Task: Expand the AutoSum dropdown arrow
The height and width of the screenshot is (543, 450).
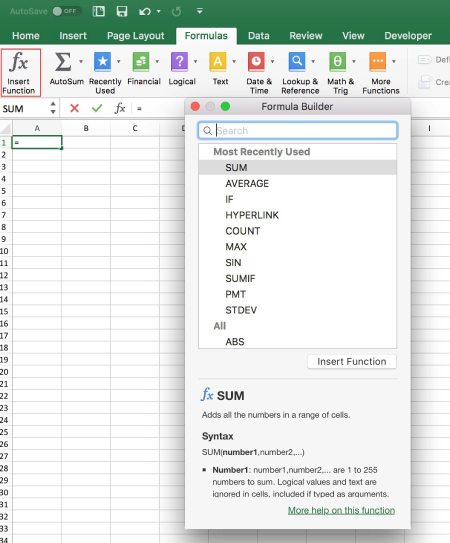Action: click(x=81, y=61)
